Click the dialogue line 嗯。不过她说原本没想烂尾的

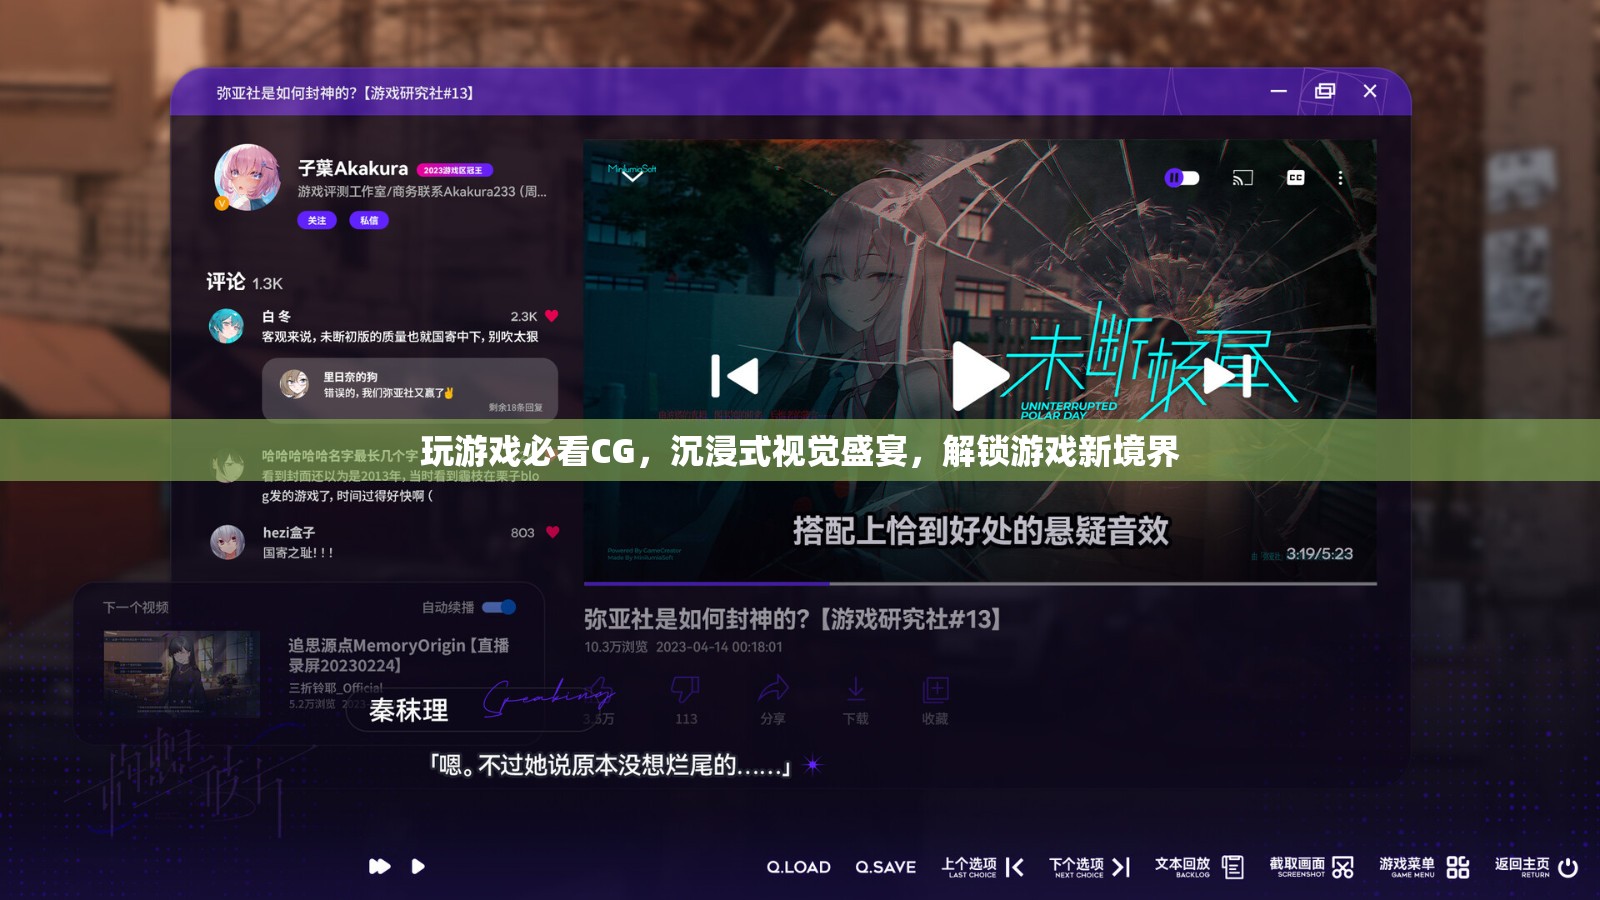611,766
